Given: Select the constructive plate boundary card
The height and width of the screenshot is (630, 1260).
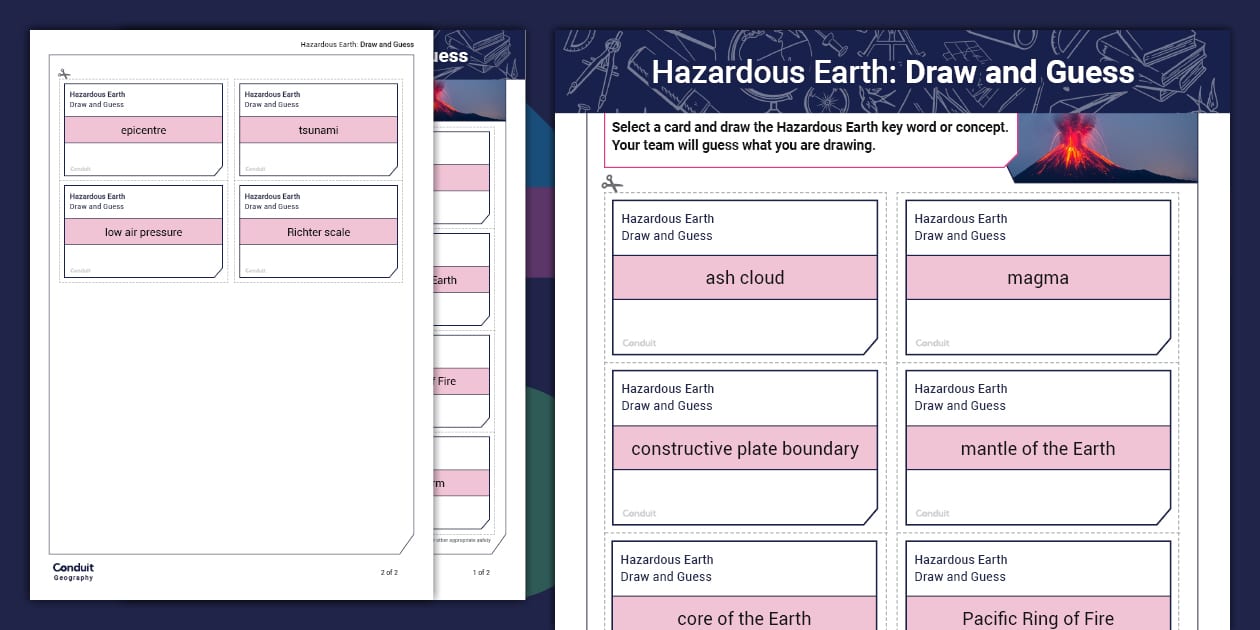Looking at the screenshot, I should coord(744,448).
